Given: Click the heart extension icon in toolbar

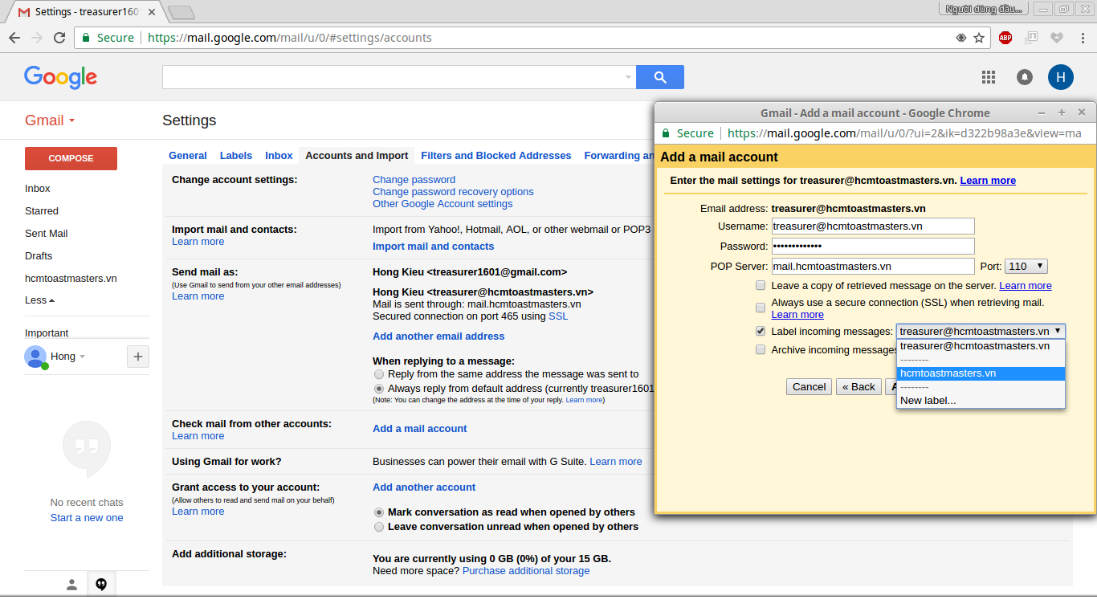Looking at the screenshot, I should (x=1056, y=38).
